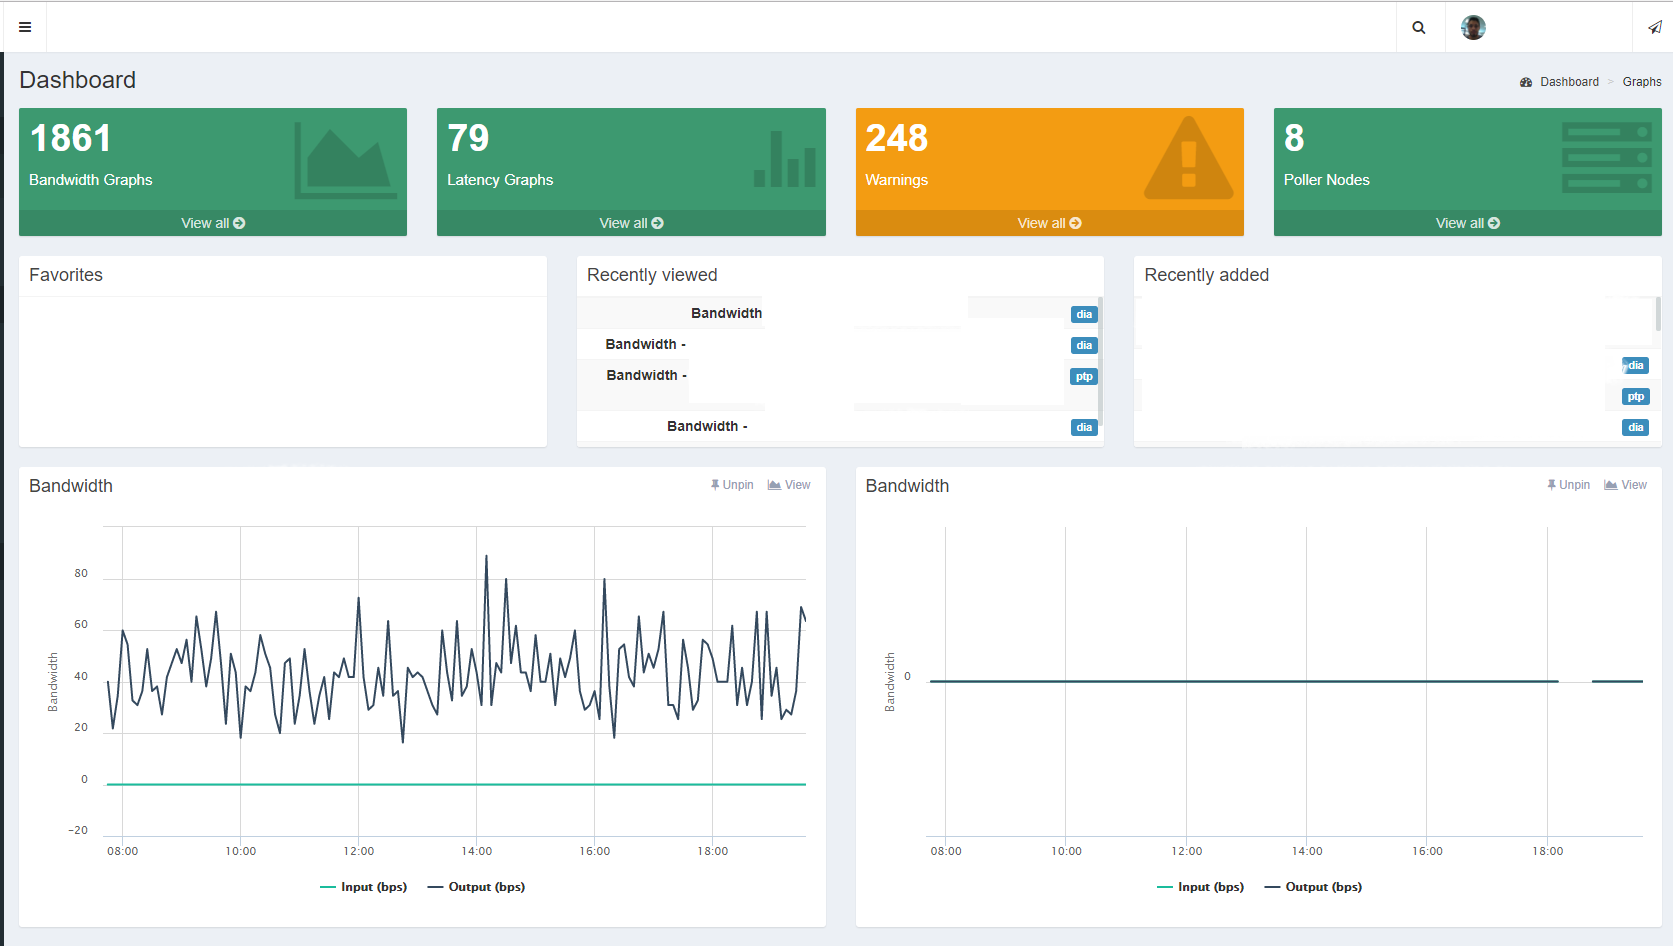1673x946 pixels.
Task: Open the first Bandwidth entry in Recently viewed
Action: click(x=727, y=313)
